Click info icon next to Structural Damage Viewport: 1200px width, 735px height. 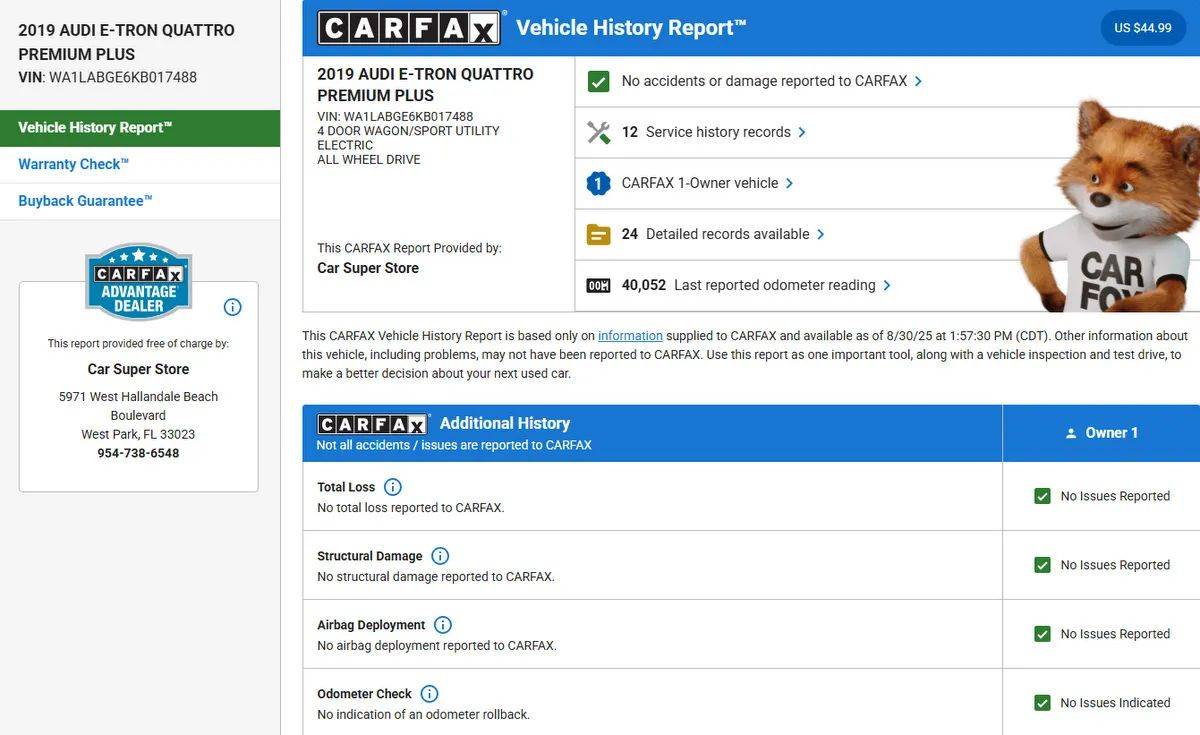[440, 556]
